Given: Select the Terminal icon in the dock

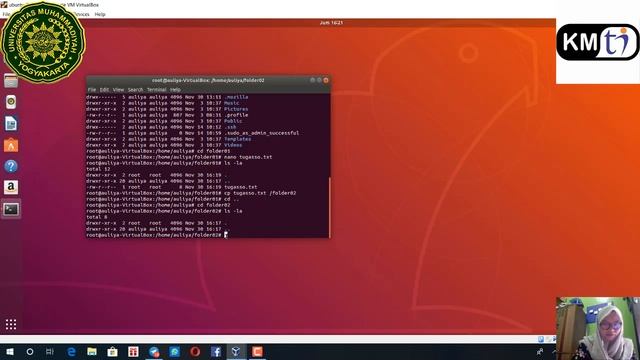Looking at the screenshot, I should point(11,209).
